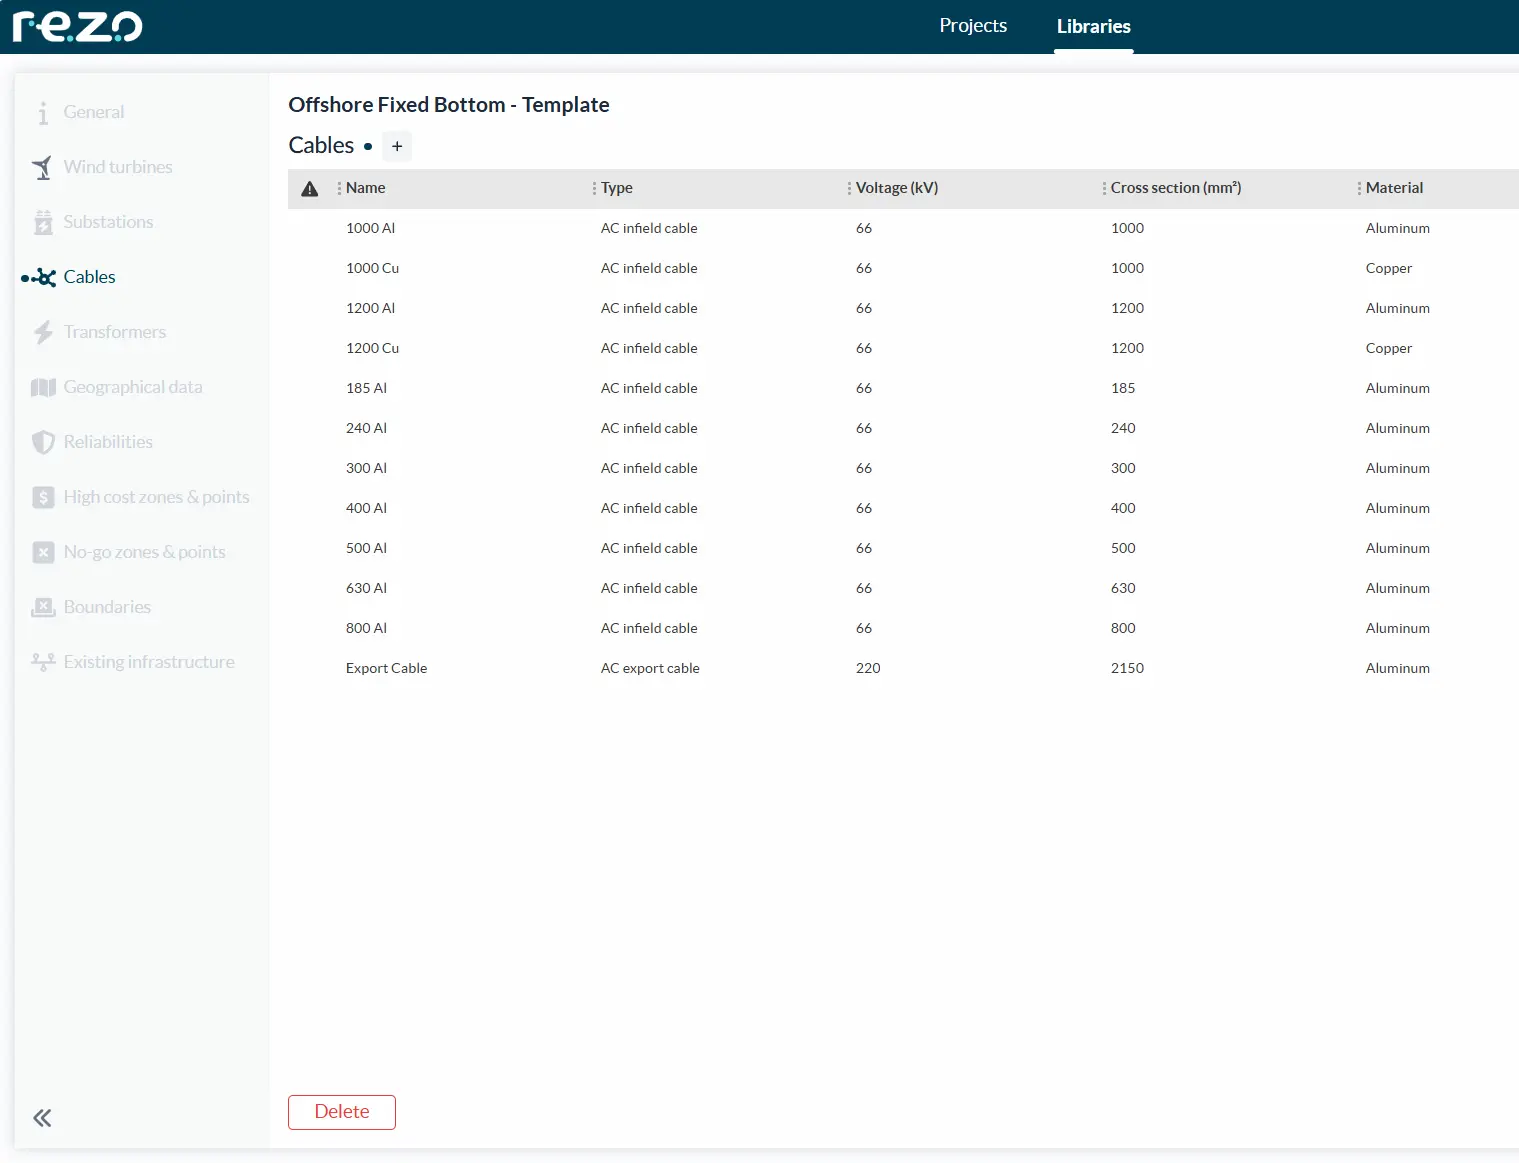Image resolution: width=1519 pixels, height=1163 pixels.
Task: Open the Material column options menu
Action: click(1359, 188)
